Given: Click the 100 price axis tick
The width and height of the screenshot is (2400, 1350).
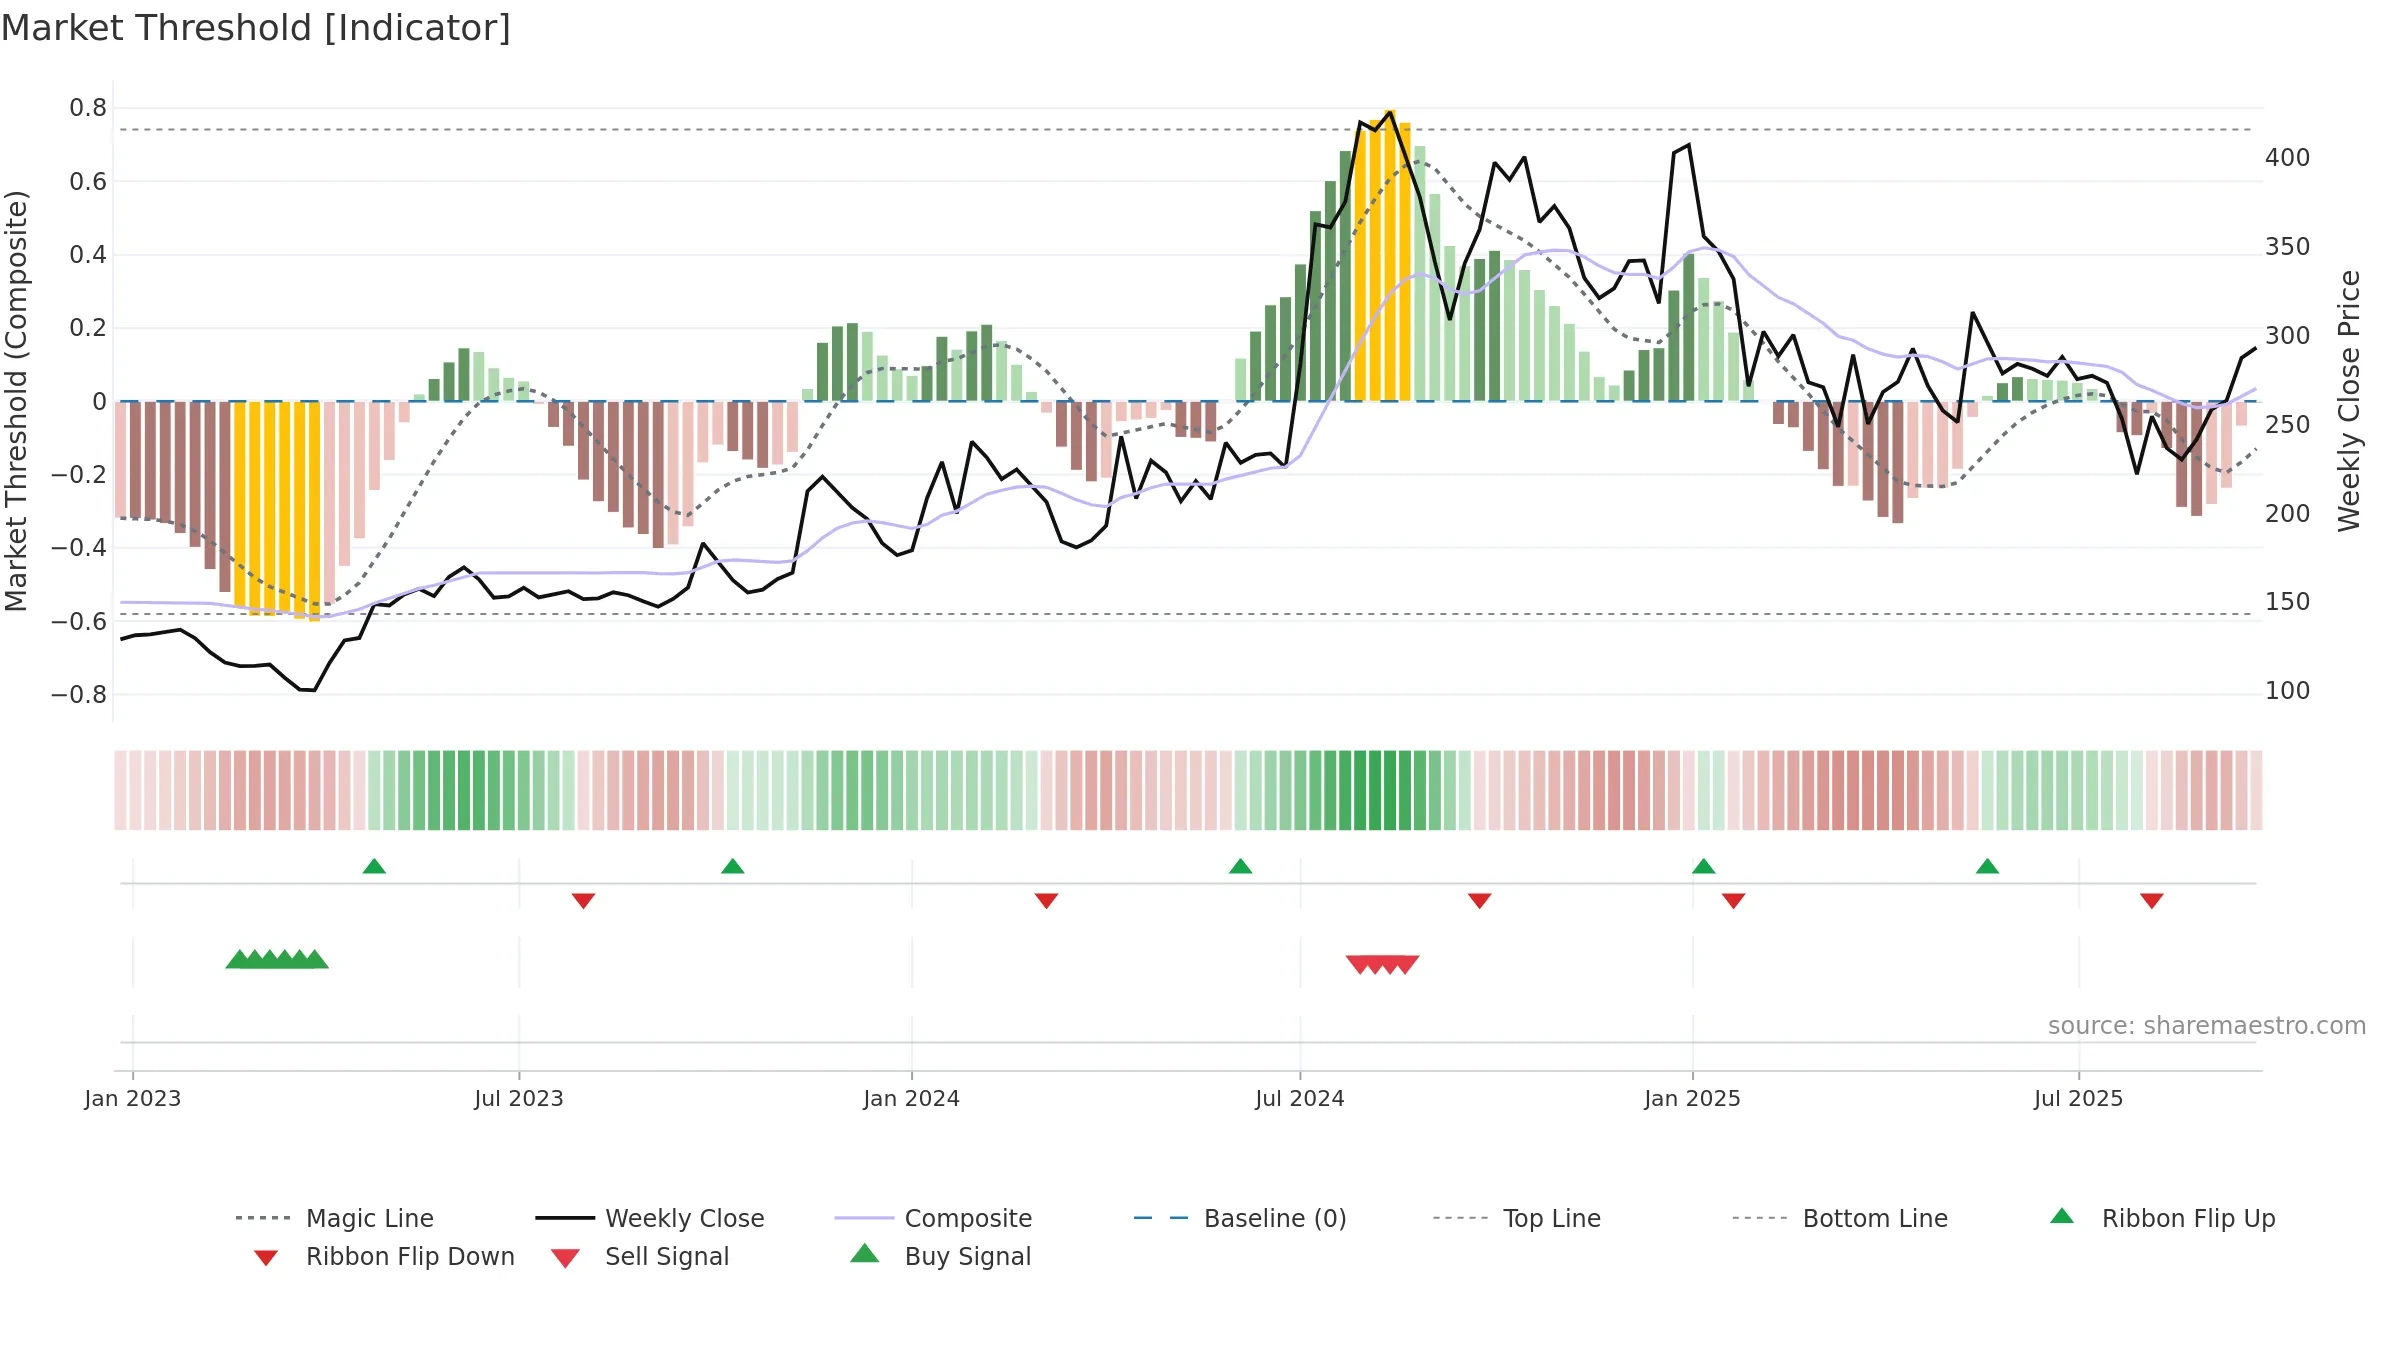Looking at the screenshot, I should point(2288,691).
